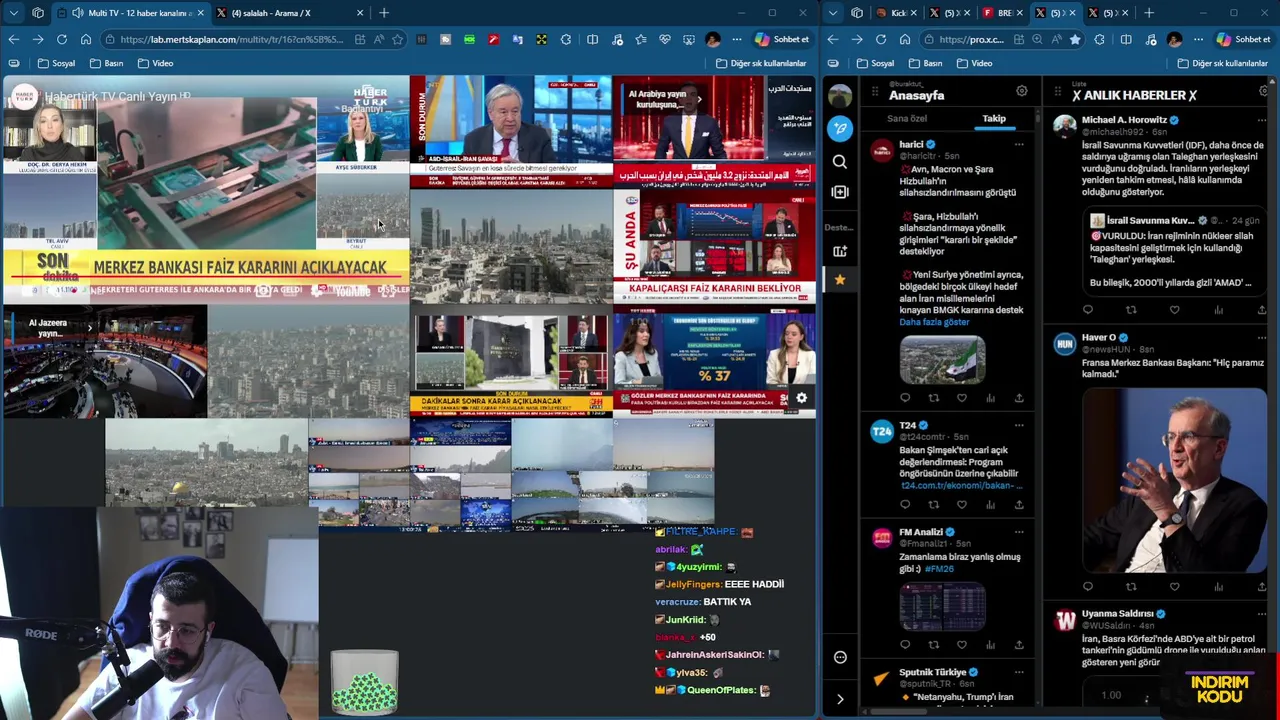Like Michael A. Horowitz post

pyautogui.click(x=1175, y=310)
